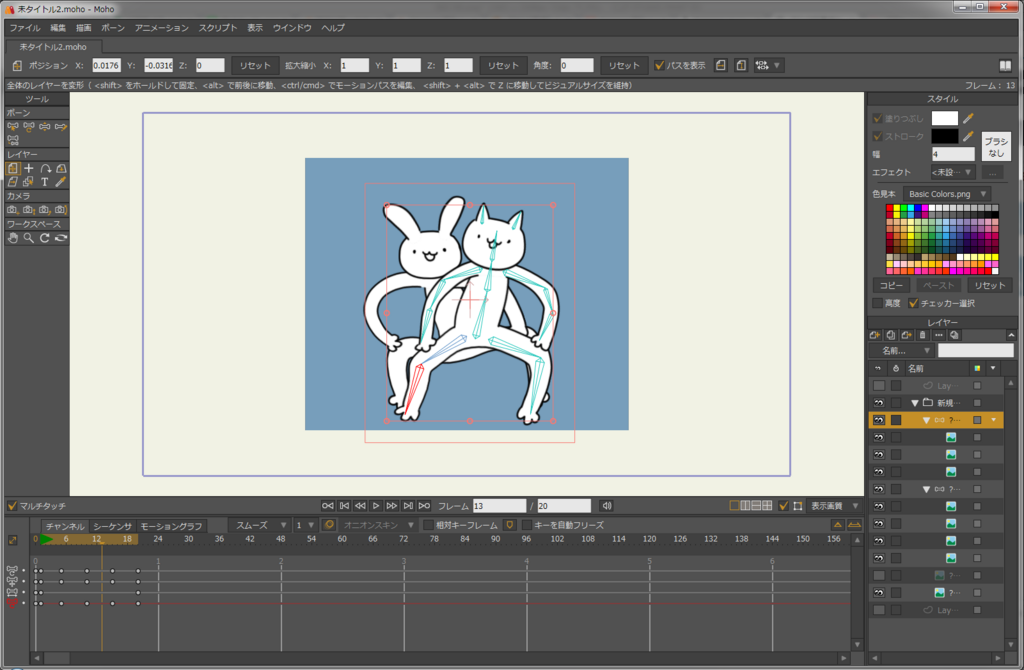Open the スクリプト menu
Image resolution: width=1024 pixels, height=670 pixels.
(217, 28)
